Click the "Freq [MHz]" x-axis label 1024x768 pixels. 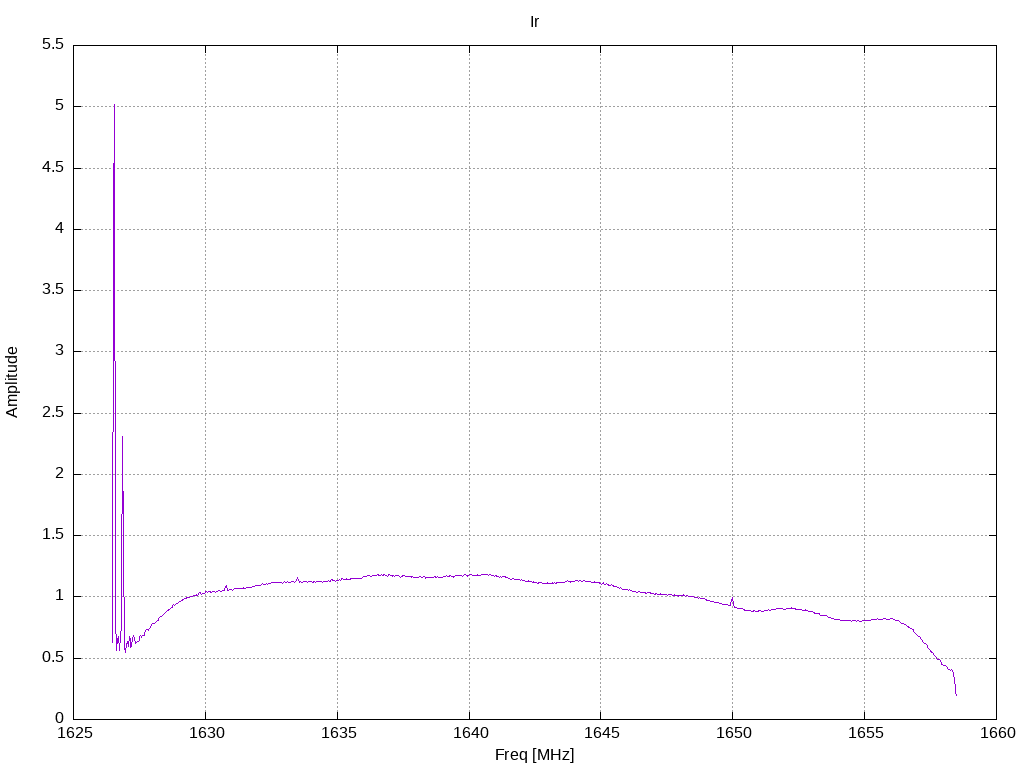[x=534, y=754]
